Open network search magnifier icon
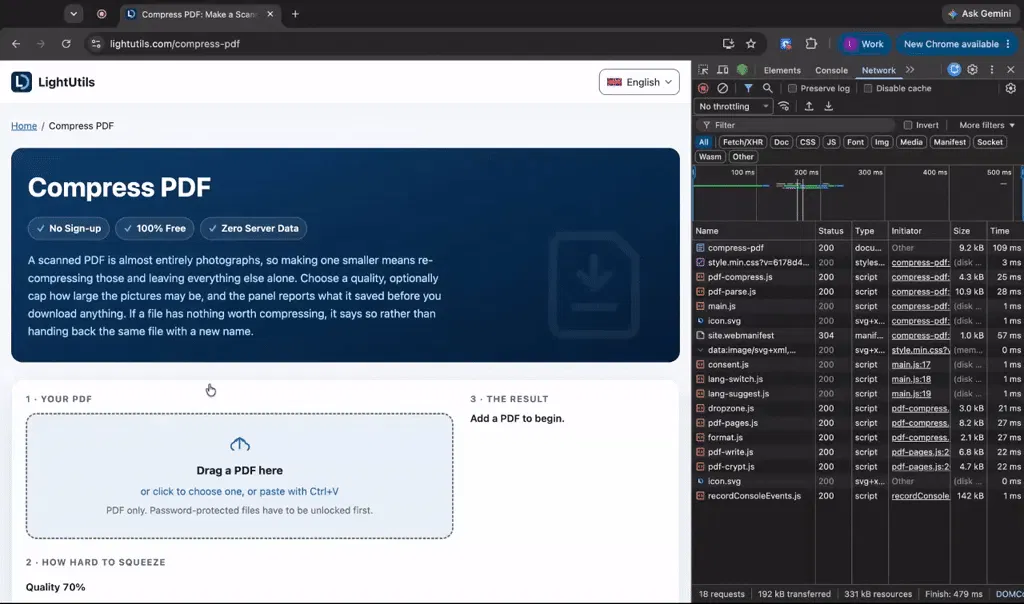This screenshot has width=1024, height=604. pos(767,88)
